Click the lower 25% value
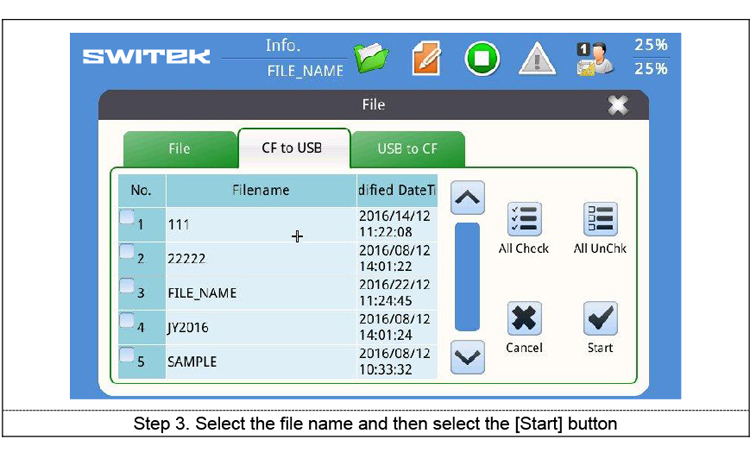 (x=651, y=69)
